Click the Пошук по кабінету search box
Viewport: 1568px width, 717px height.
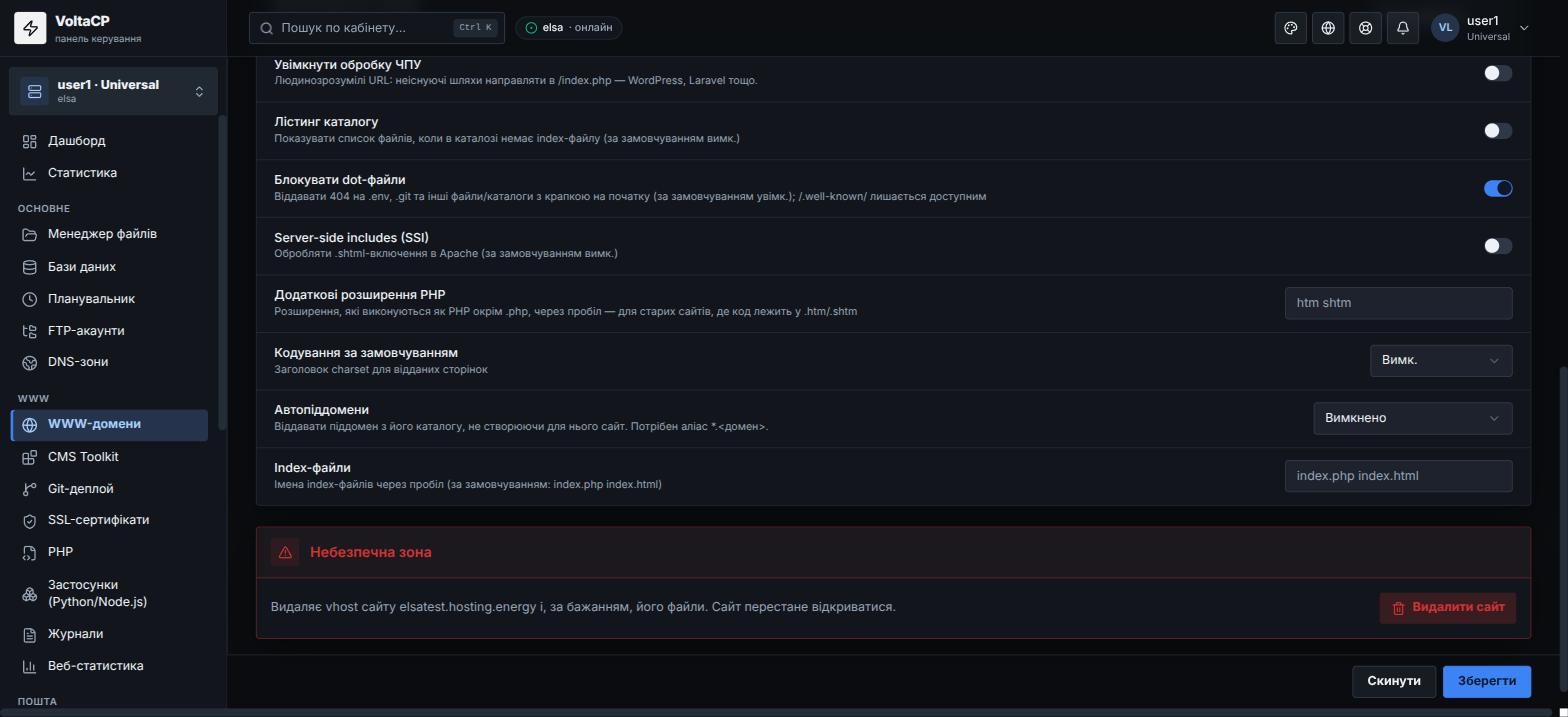[376, 28]
